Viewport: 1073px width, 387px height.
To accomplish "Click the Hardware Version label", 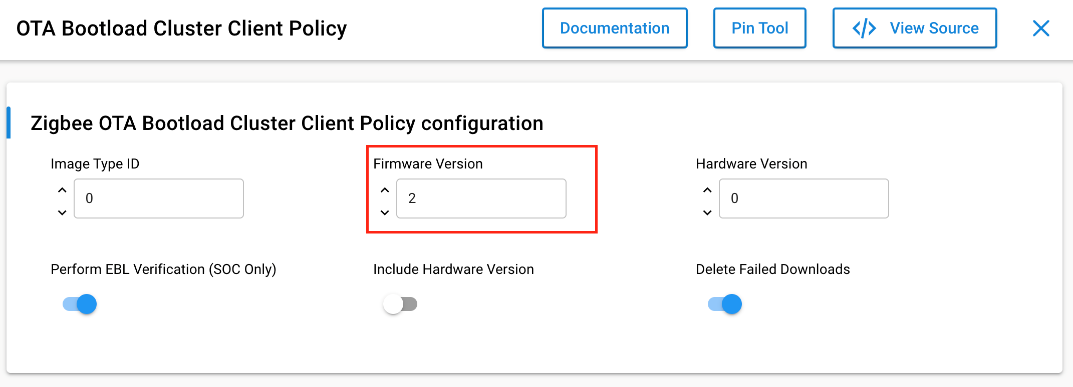I will coord(751,164).
